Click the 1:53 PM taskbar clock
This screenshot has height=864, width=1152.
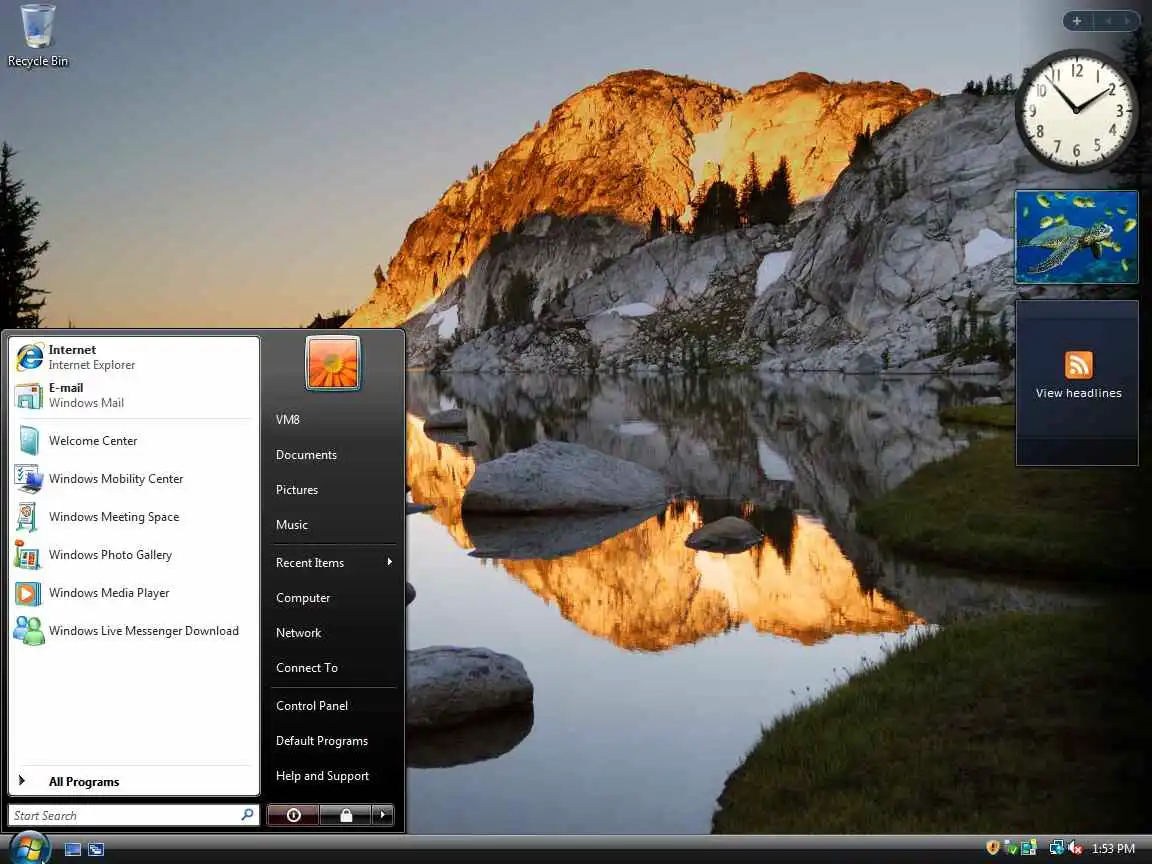(1113, 849)
